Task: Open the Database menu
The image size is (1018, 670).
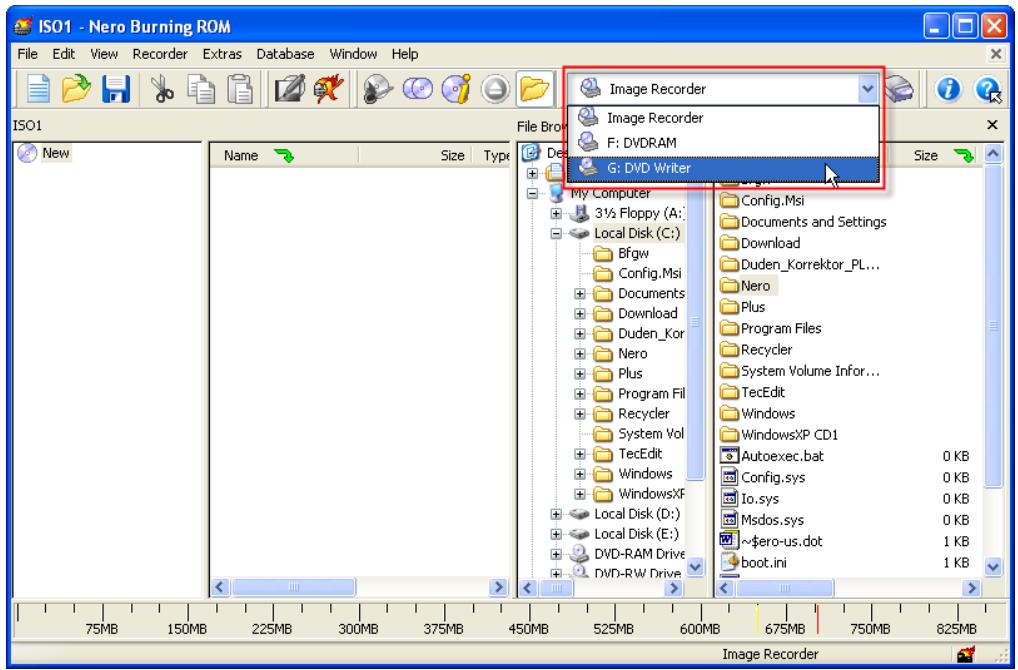Action: (x=285, y=54)
